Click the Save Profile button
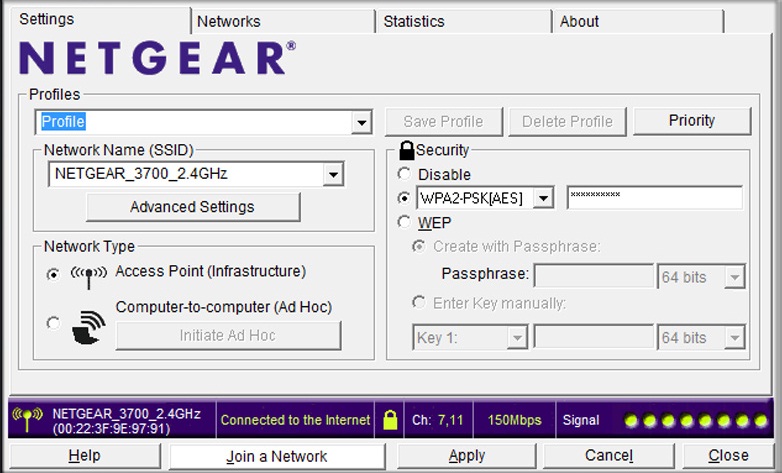The image size is (782, 473). [x=443, y=121]
